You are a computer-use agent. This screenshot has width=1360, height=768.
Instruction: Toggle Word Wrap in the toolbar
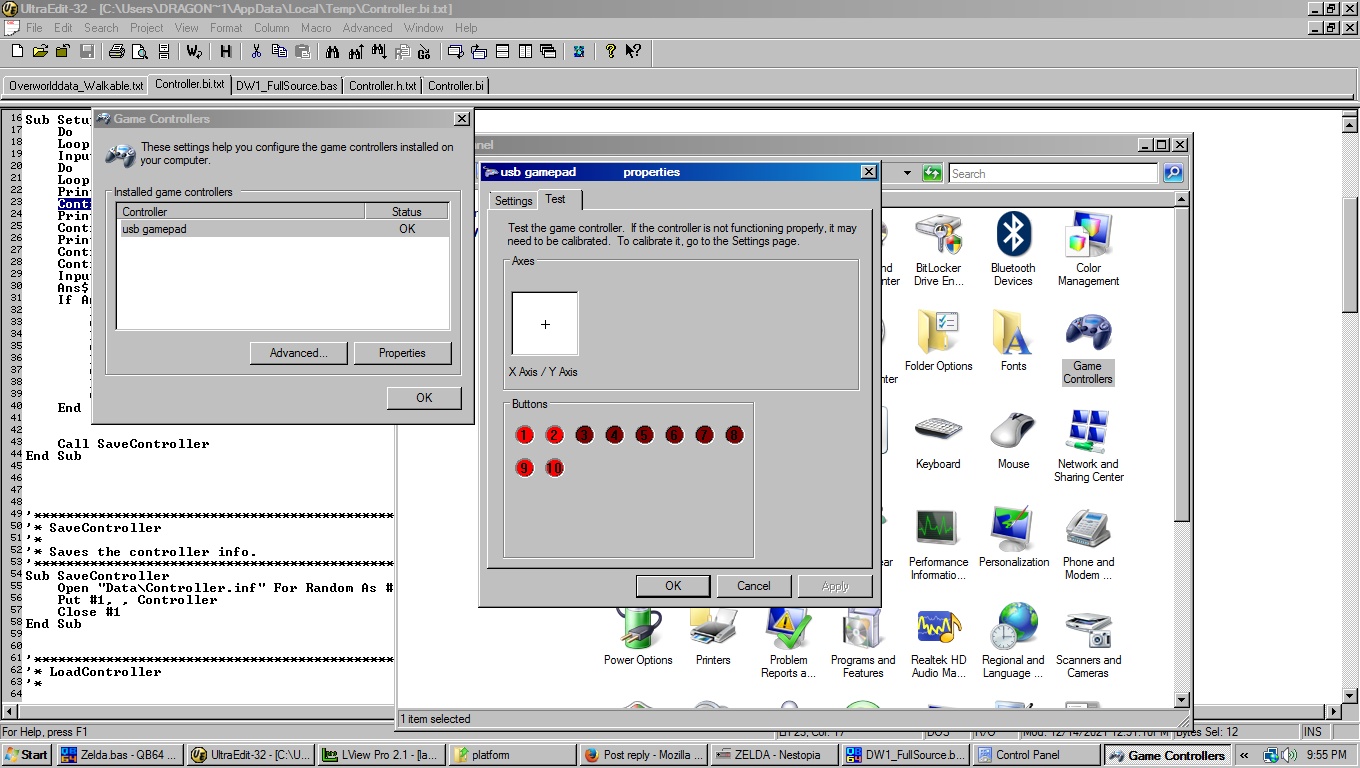click(194, 51)
